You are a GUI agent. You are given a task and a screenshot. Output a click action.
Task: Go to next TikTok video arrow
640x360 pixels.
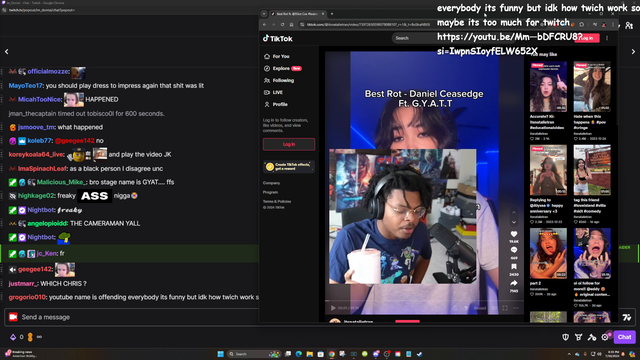click(514, 222)
